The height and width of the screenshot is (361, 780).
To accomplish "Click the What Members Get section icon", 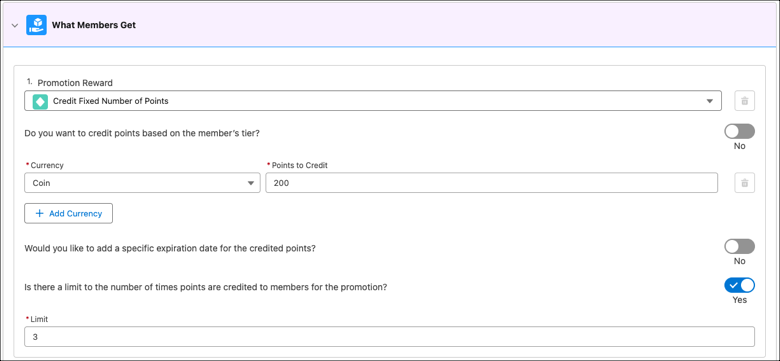I will [x=36, y=25].
